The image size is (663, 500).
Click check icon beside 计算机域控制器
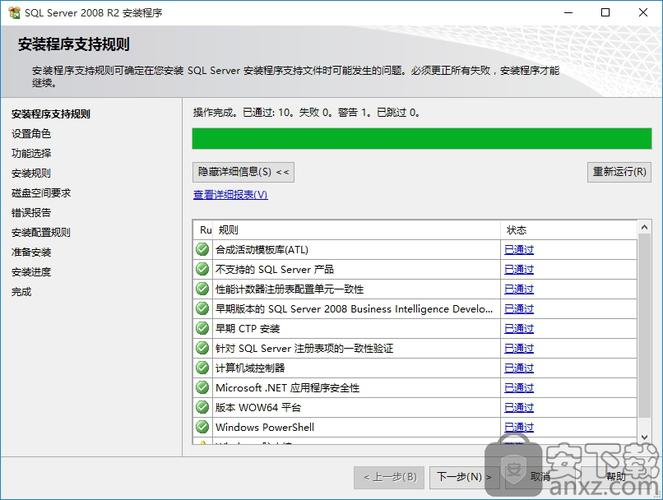203,368
